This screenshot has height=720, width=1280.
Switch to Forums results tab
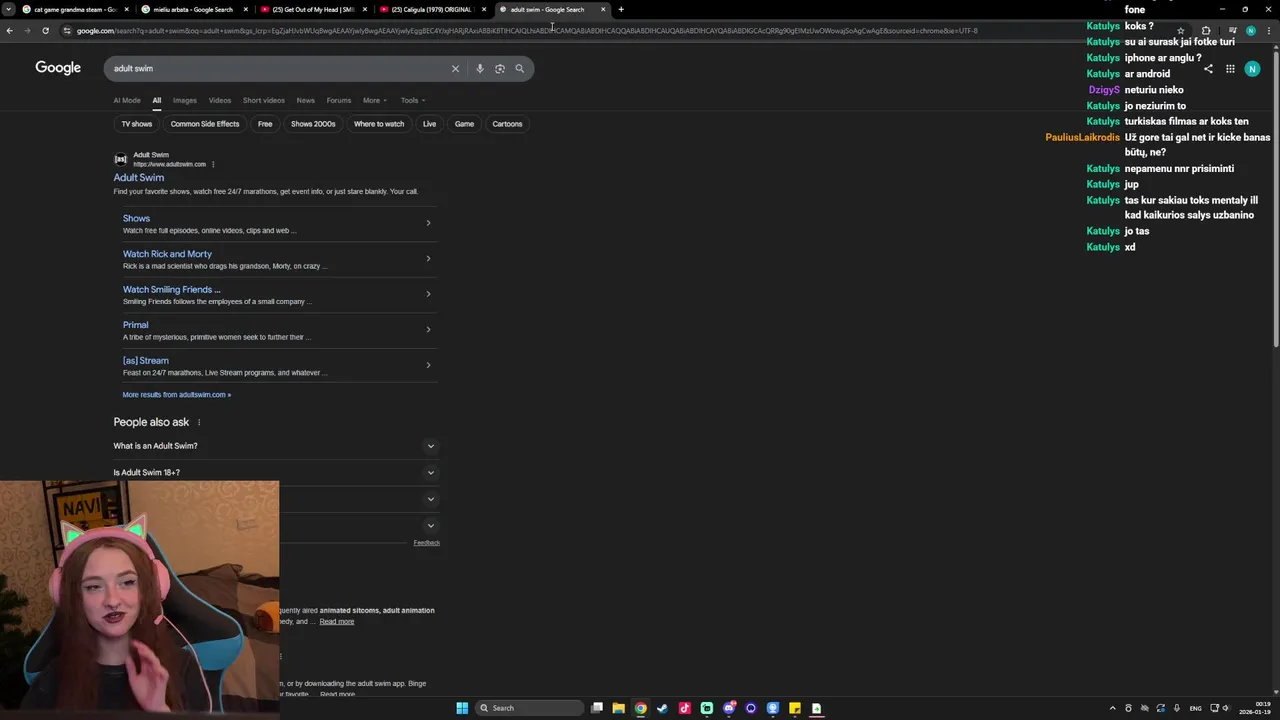(339, 100)
